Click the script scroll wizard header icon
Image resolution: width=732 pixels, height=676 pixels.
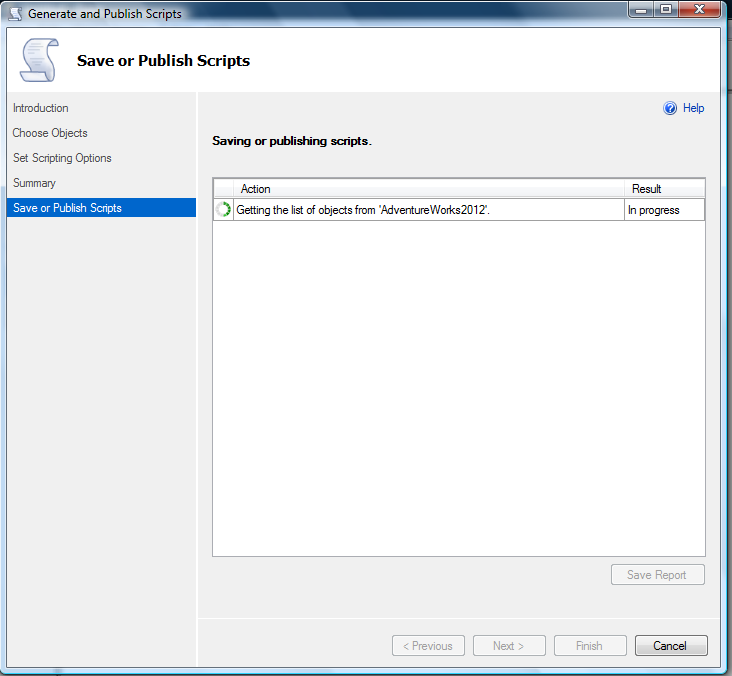(39, 61)
